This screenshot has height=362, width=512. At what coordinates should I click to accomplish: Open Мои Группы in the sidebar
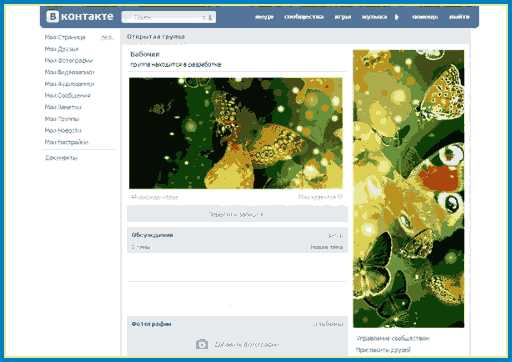62,119
